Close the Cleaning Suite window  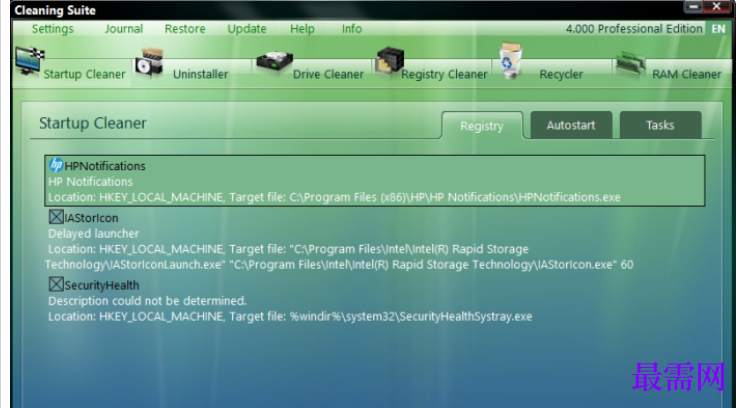click(717, 6)
